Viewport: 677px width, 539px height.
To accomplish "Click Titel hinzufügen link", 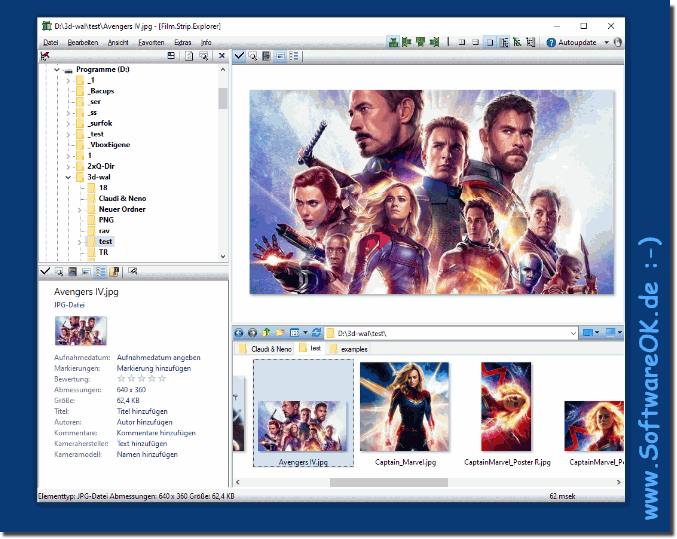I will tap(142, 411).
